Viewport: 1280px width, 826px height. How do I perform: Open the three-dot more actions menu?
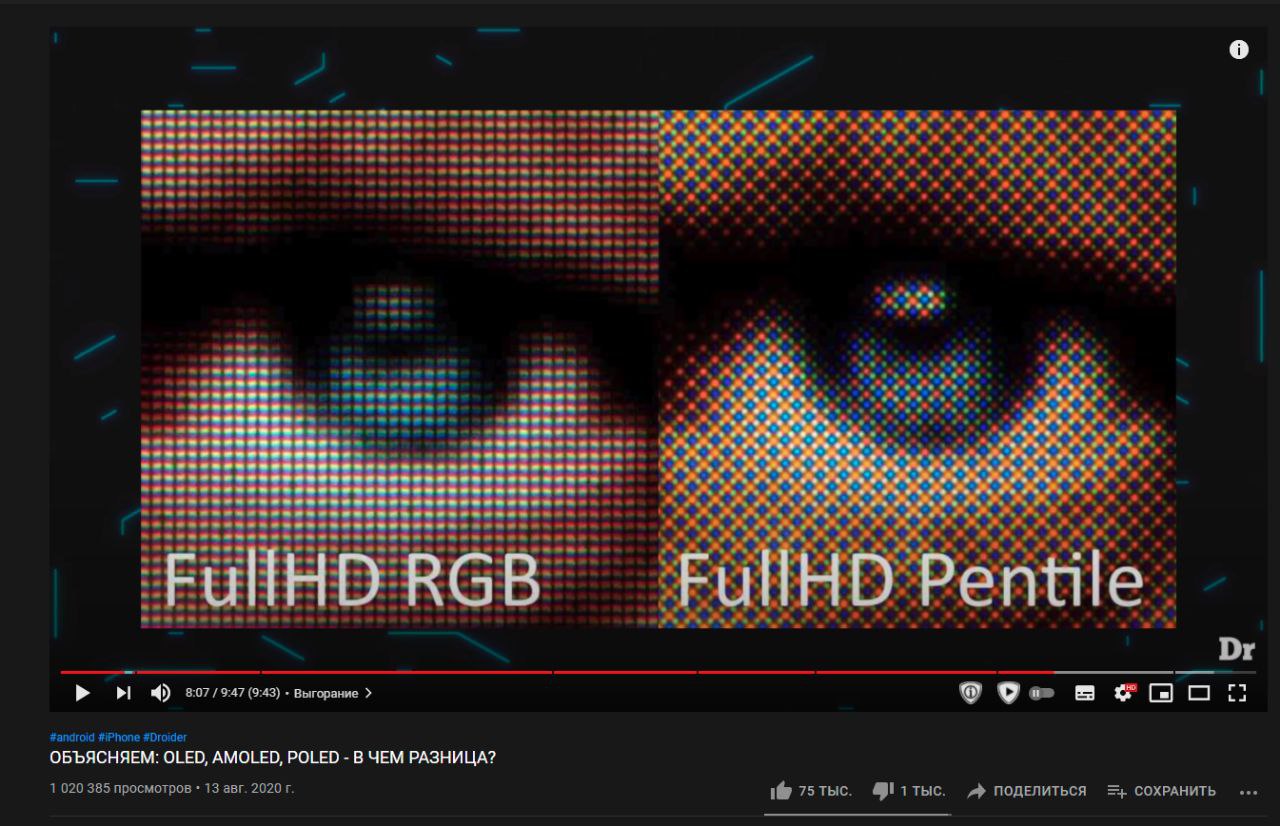tap(1248, 792)
